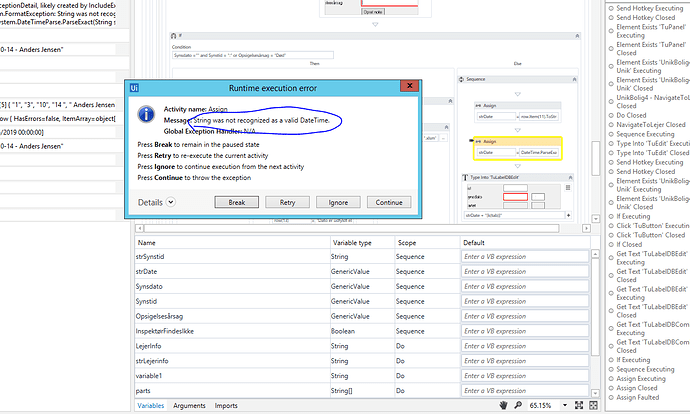
Task: Select the Synsdato variable name
Action: click(x=149, y=286)
